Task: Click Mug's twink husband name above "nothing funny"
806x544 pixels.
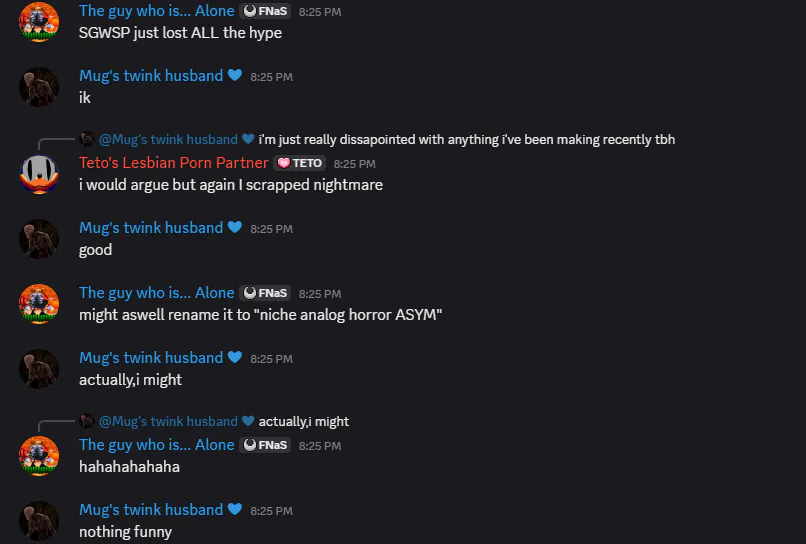Action: 151,510
